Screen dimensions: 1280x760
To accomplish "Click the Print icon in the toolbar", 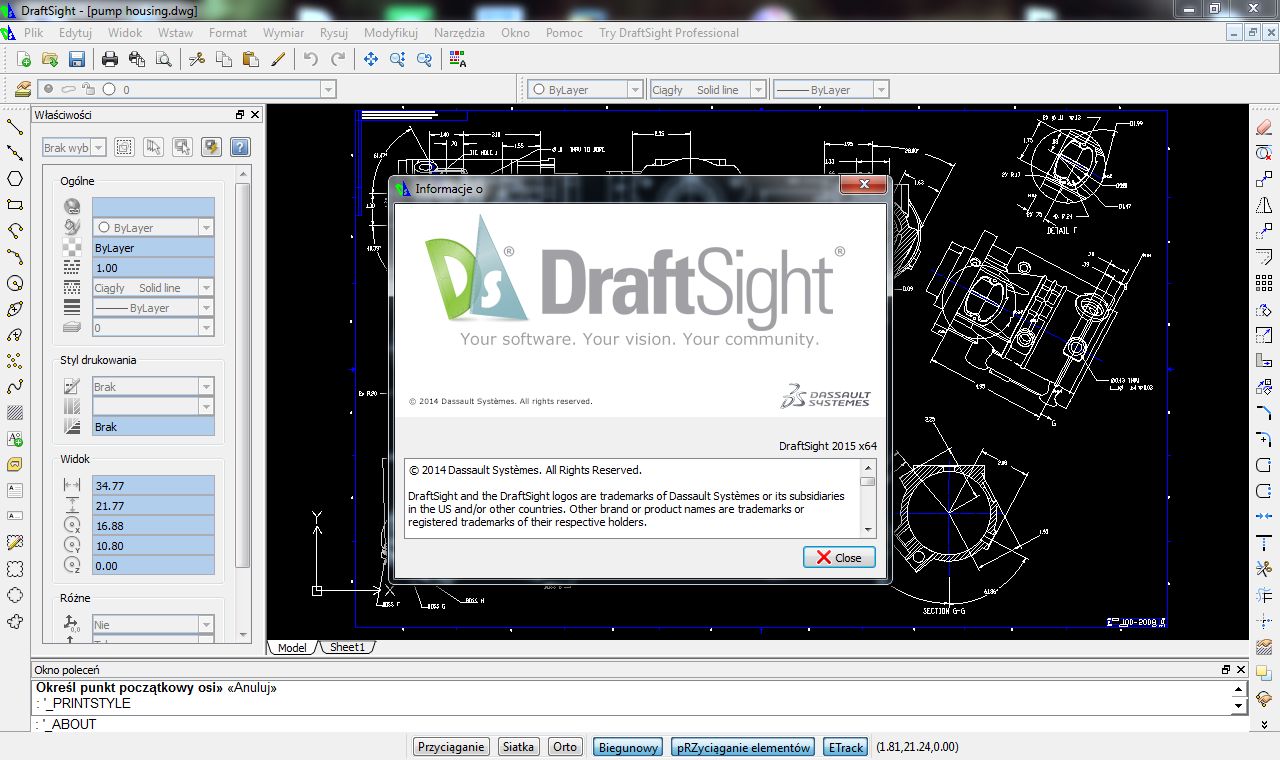I will 110,59.
